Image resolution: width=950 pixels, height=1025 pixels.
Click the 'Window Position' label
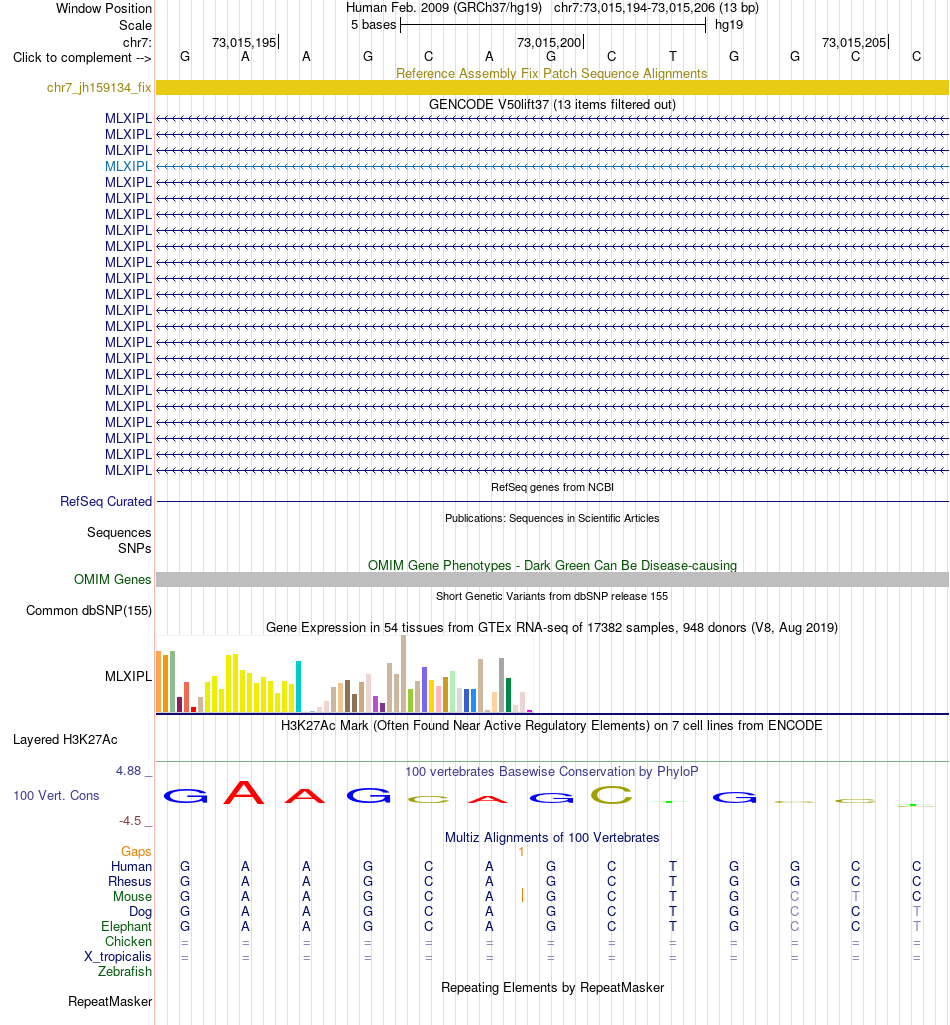tap(104, 8)
